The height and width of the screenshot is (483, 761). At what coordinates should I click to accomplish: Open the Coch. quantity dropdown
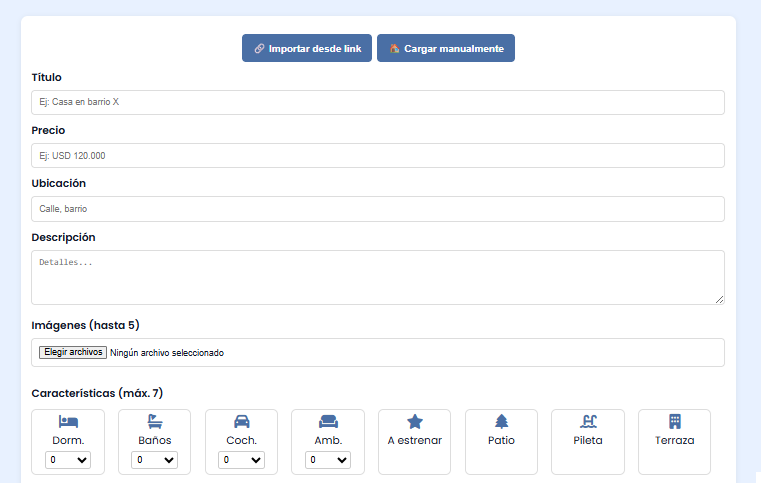tap(241, 460)
